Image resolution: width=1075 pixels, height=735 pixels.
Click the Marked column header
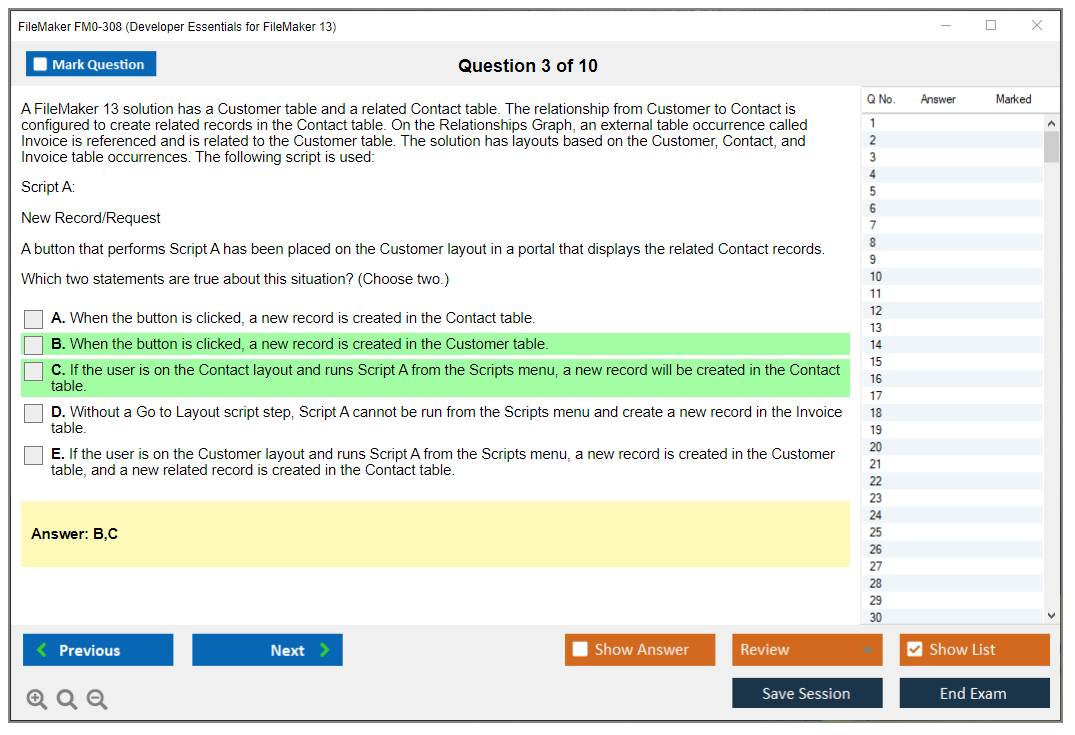point(1013,99)
